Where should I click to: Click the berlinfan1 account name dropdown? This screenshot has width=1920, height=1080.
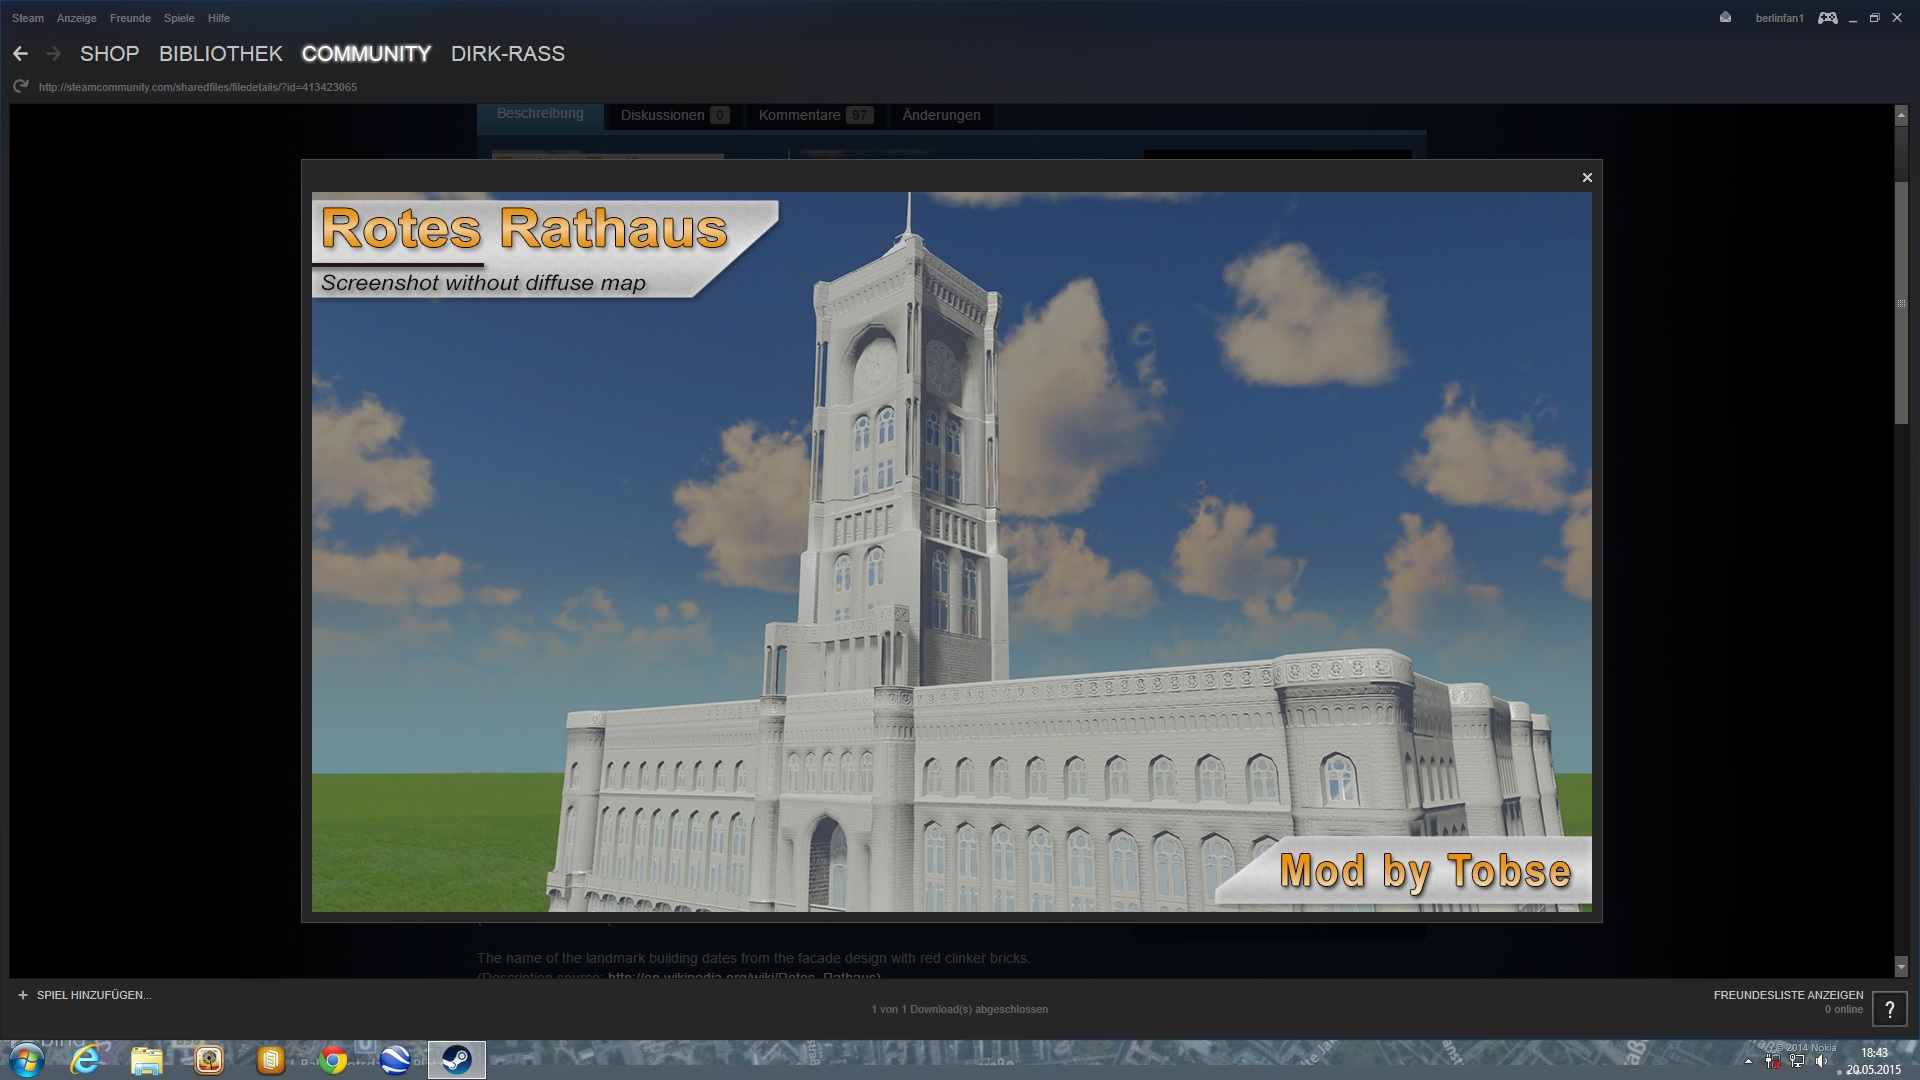tap(1779, 18)
